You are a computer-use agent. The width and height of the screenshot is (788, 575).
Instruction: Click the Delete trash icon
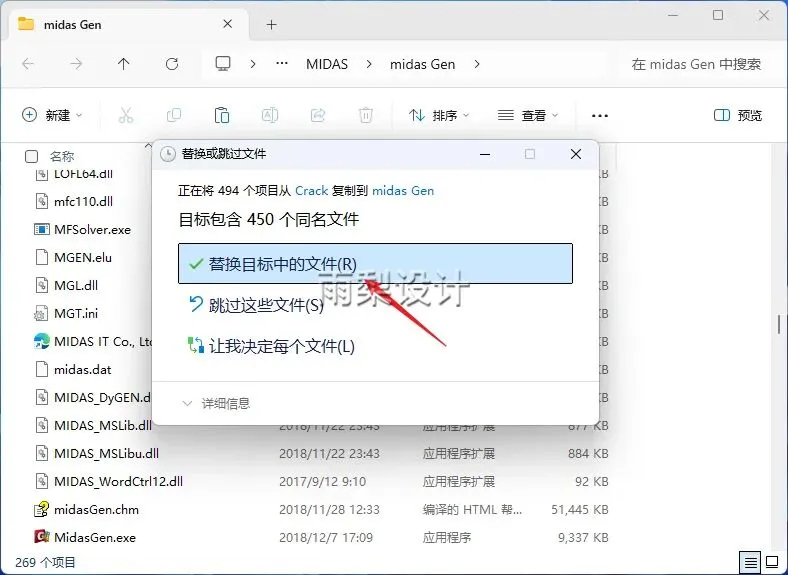365,115
